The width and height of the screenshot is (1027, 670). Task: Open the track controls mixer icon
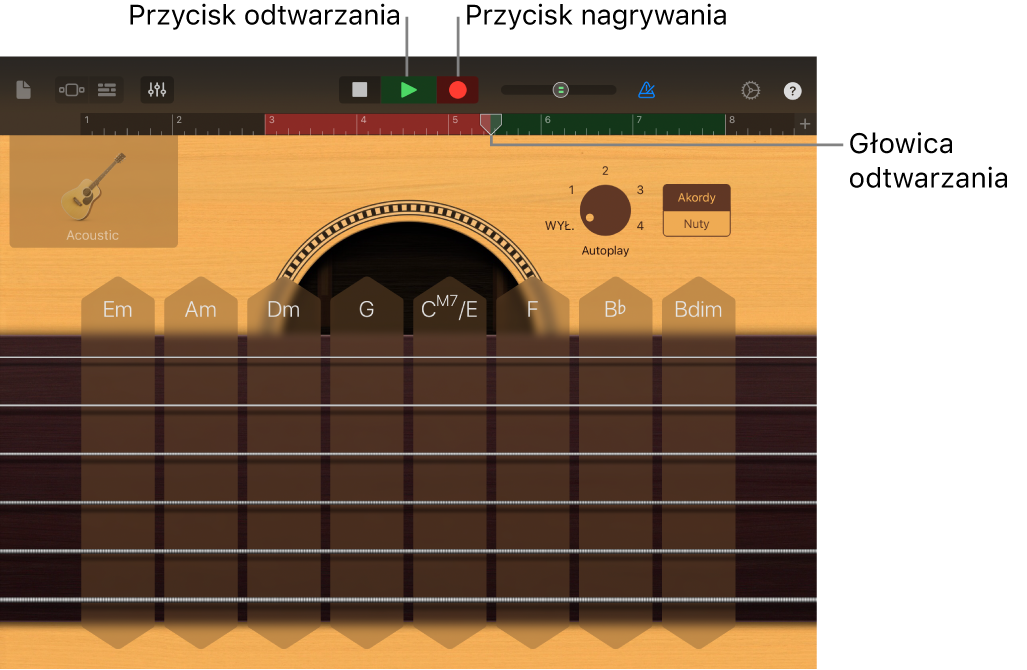[157, 90]
